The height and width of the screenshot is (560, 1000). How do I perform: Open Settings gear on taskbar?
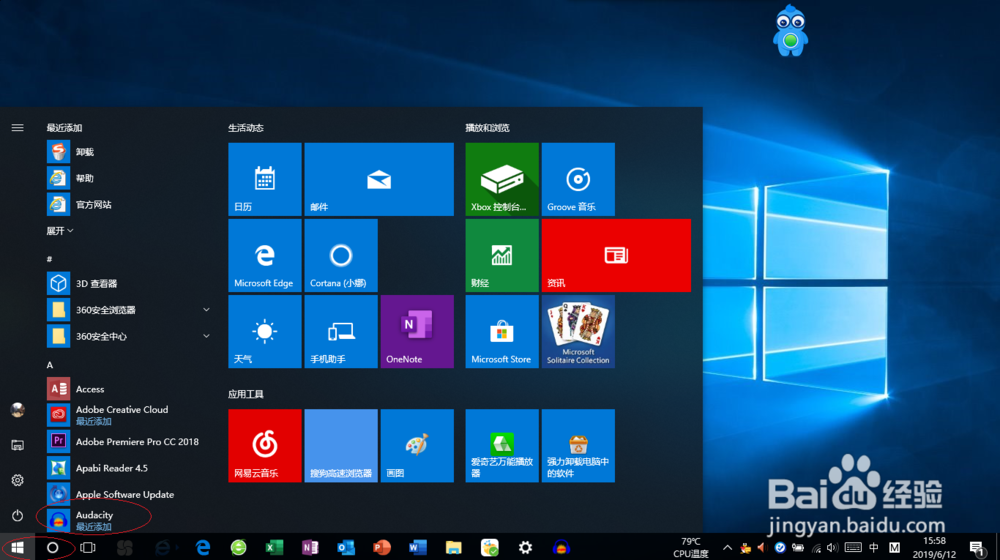coord(525,547)
